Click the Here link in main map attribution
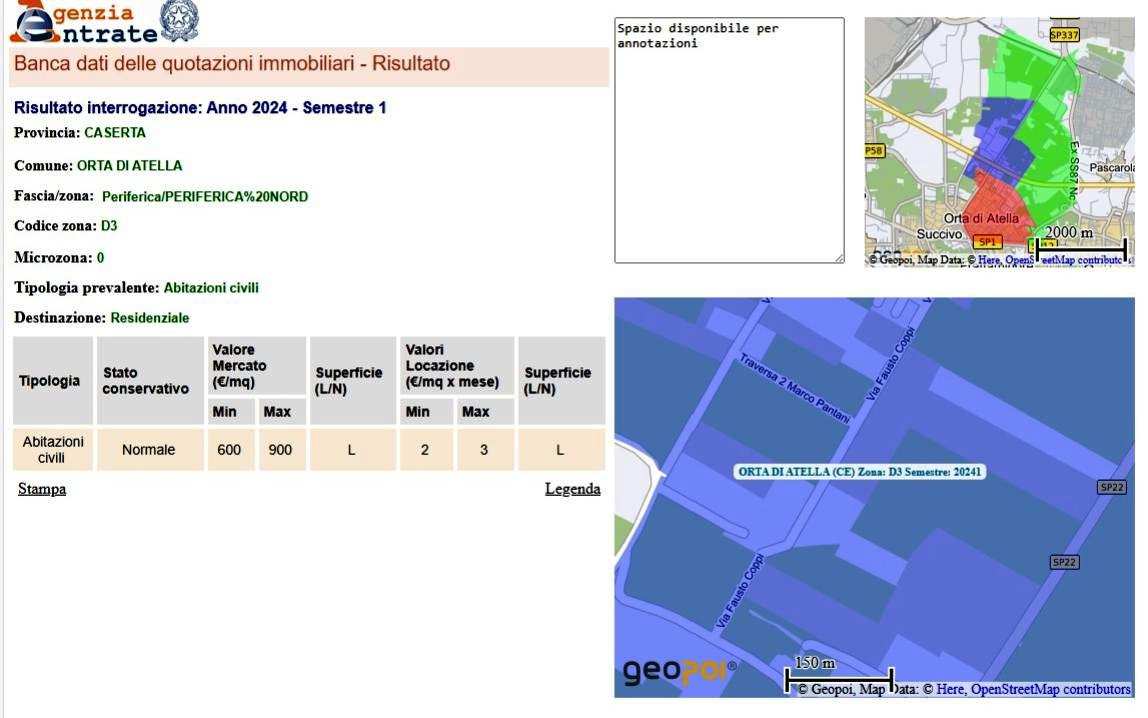1148x718 pixels. (x=950, y=689)
